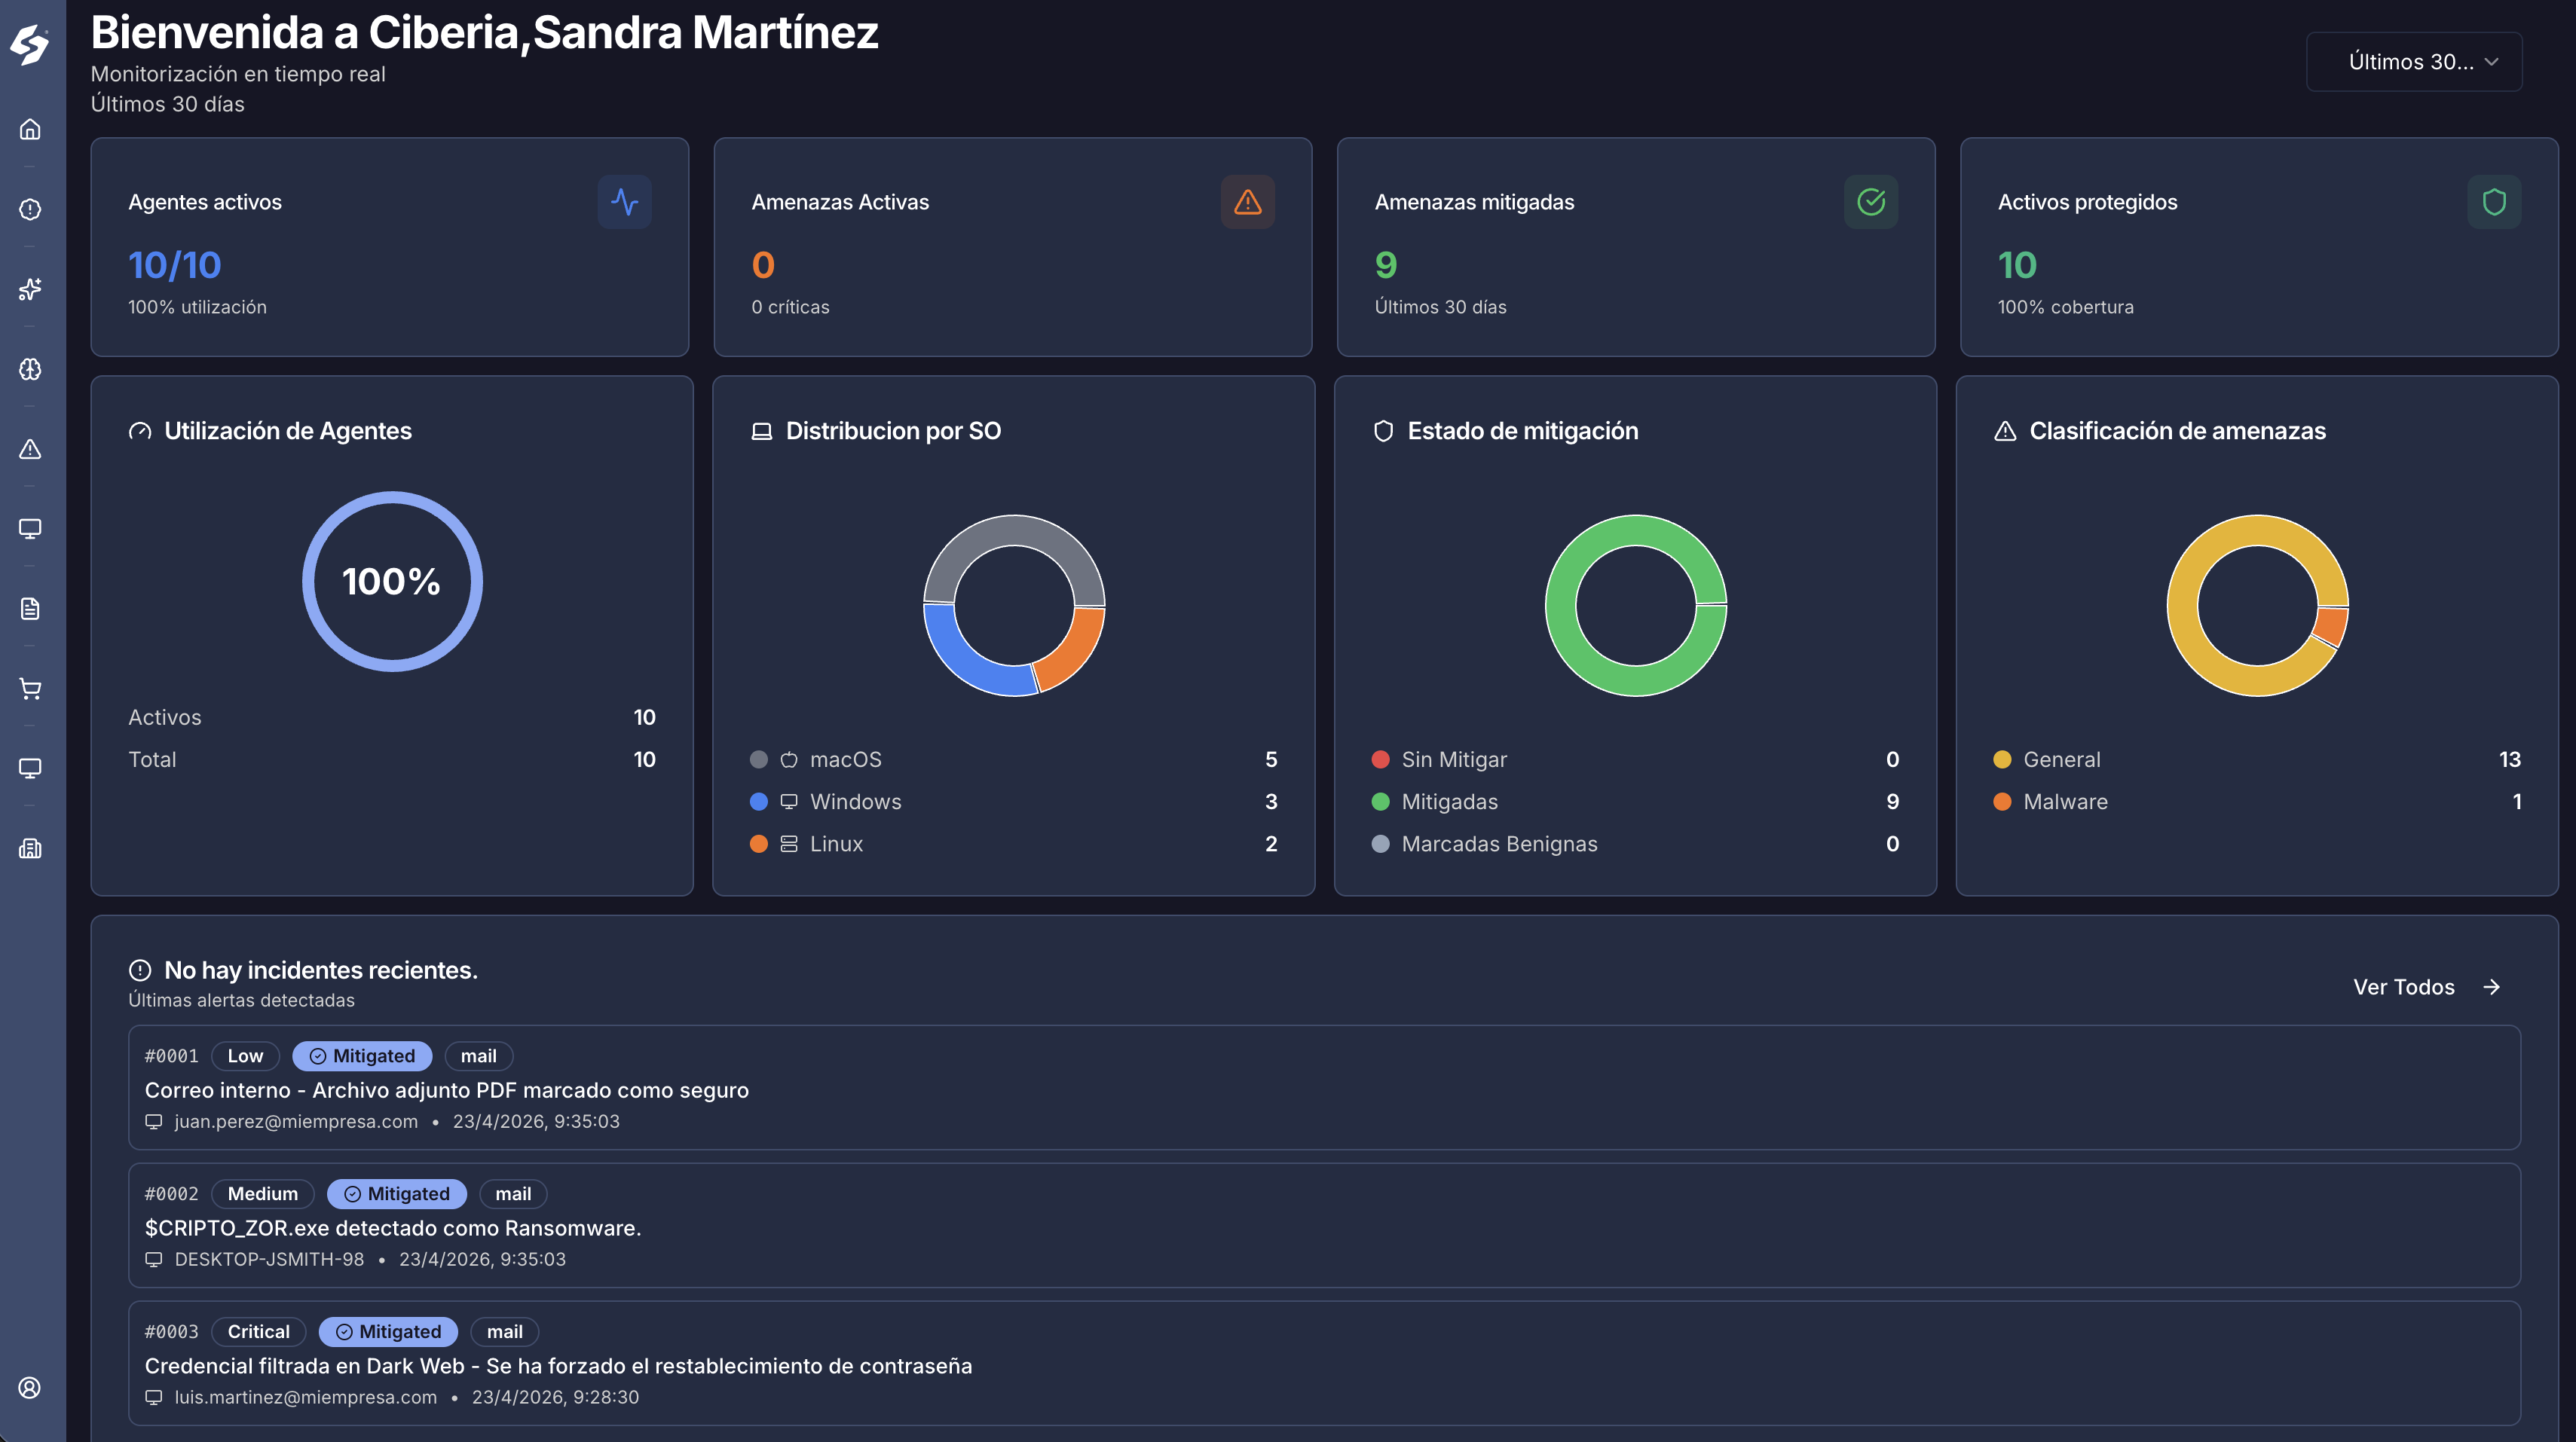This screenshot has height=1442, width=2576.
Task: Open the building organization icon in the sidebar
Action: pos(30,848)
